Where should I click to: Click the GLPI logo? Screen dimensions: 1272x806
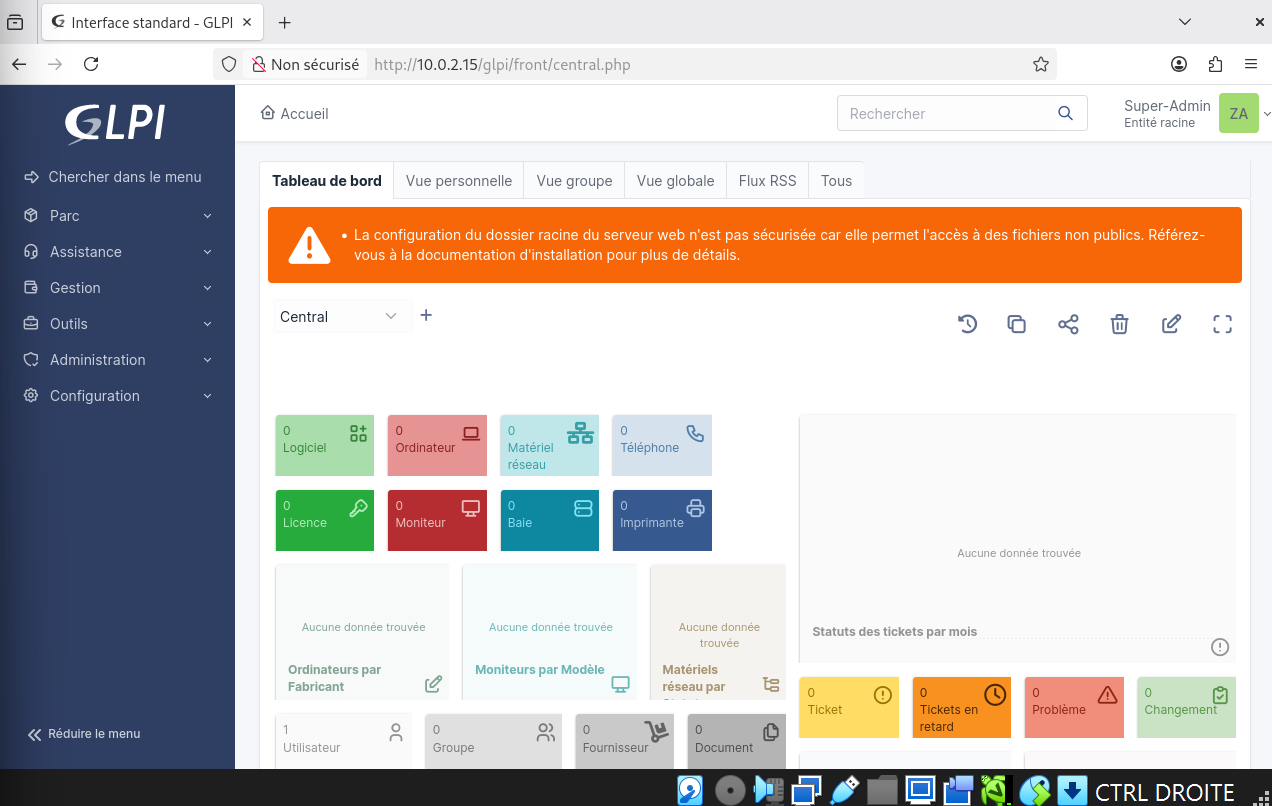(x=115, y=124)
